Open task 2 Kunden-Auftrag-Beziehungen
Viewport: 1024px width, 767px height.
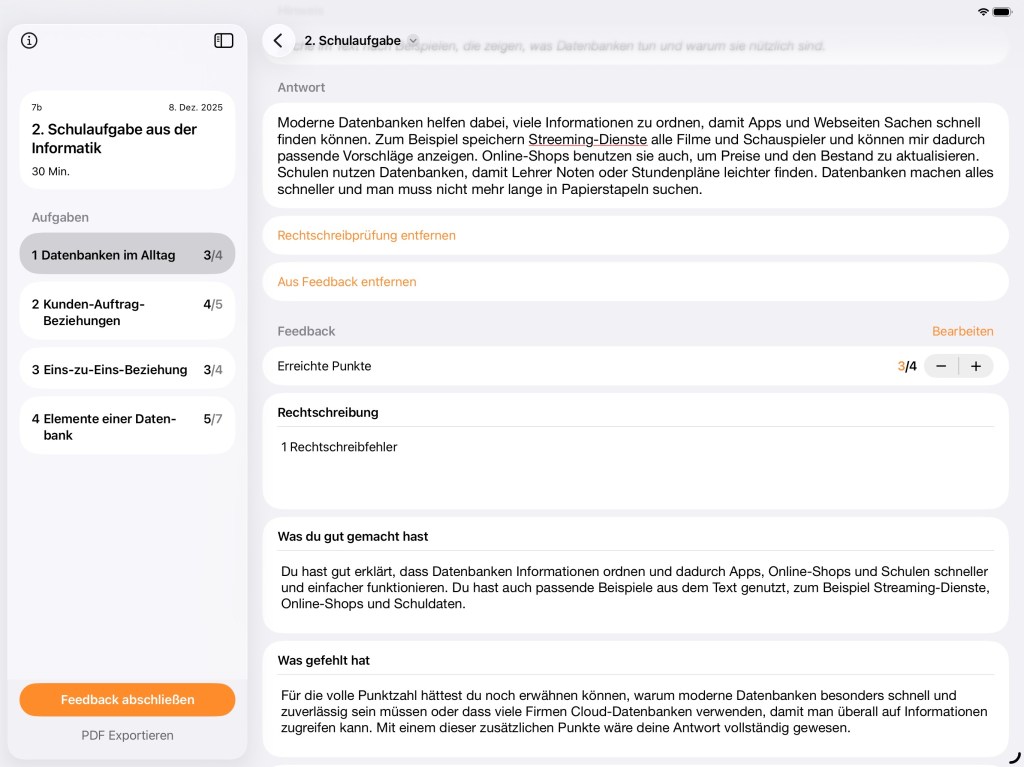pyautogui.click(x=127, y=312)
